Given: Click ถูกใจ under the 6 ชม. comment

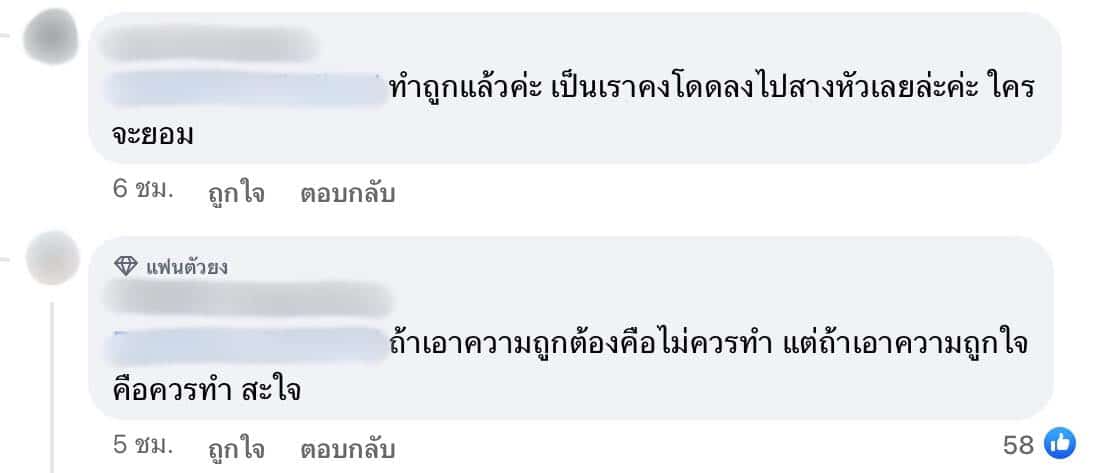Looking at the screenshot, I should pyautogui.click(x=237, y=193).
